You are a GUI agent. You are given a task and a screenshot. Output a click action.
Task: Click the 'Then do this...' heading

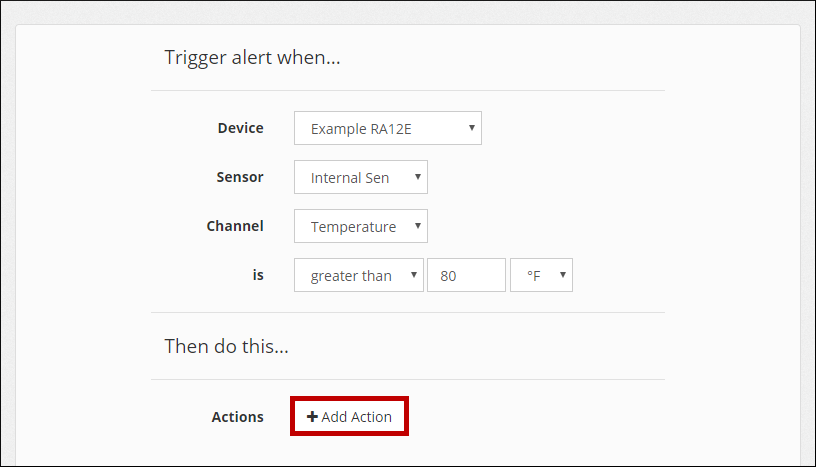pos(226,346)
